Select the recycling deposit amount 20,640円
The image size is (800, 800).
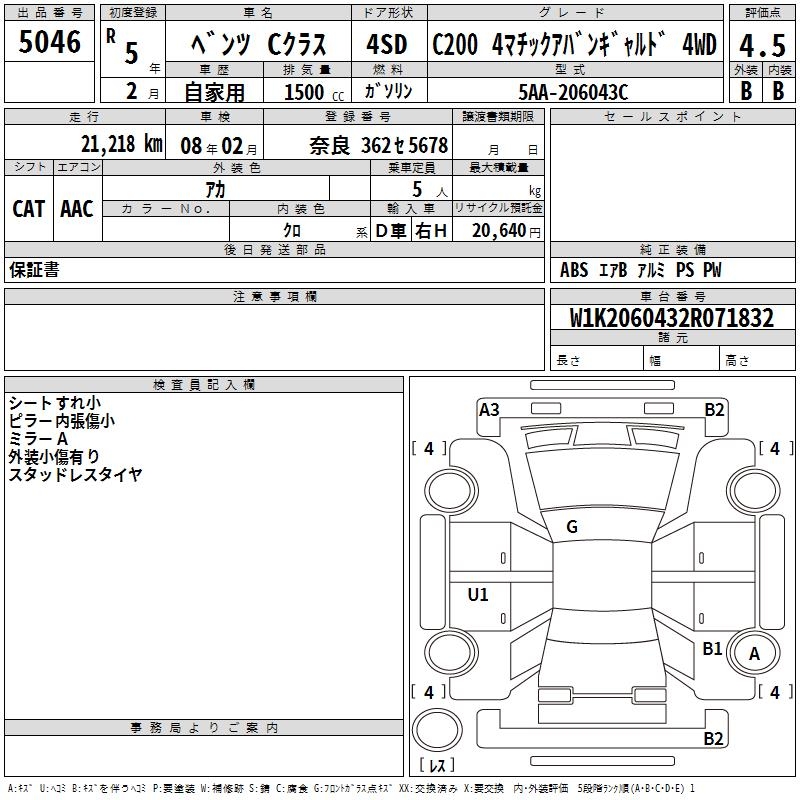[499, 231]
